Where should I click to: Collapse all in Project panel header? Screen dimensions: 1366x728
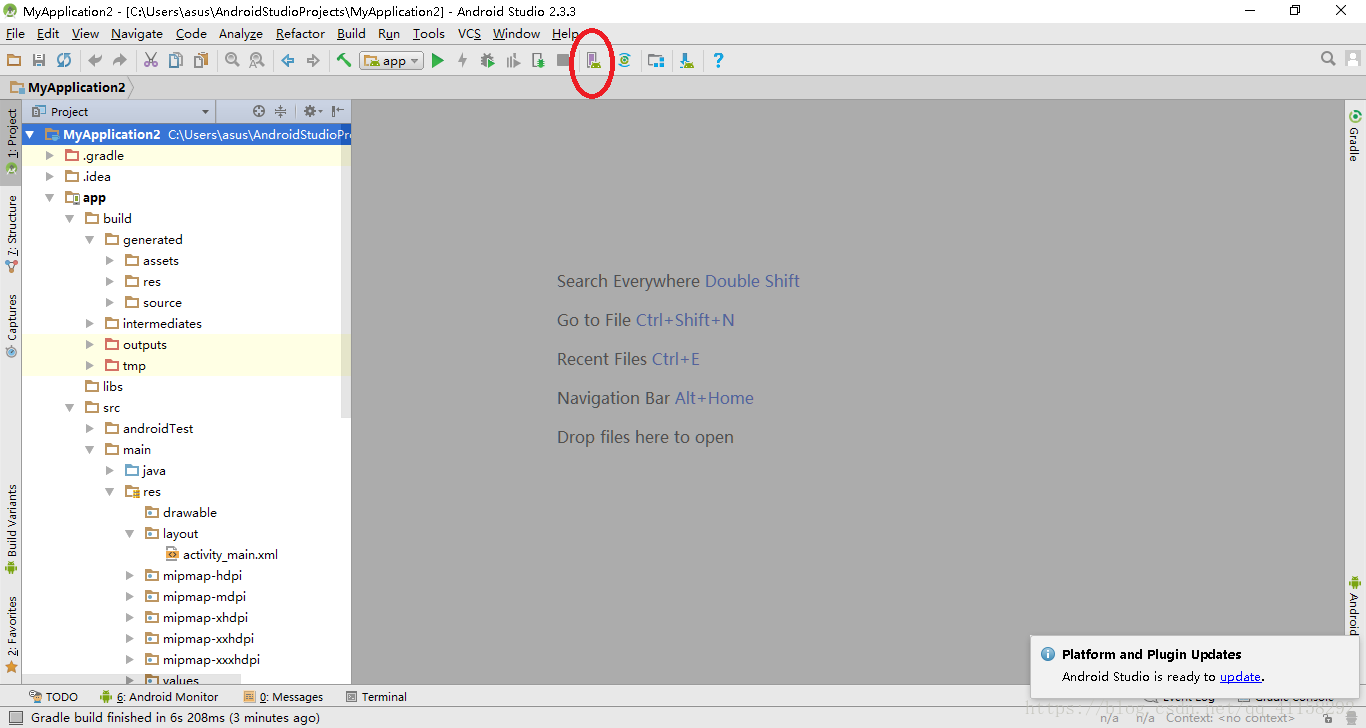tap(281, 111)
